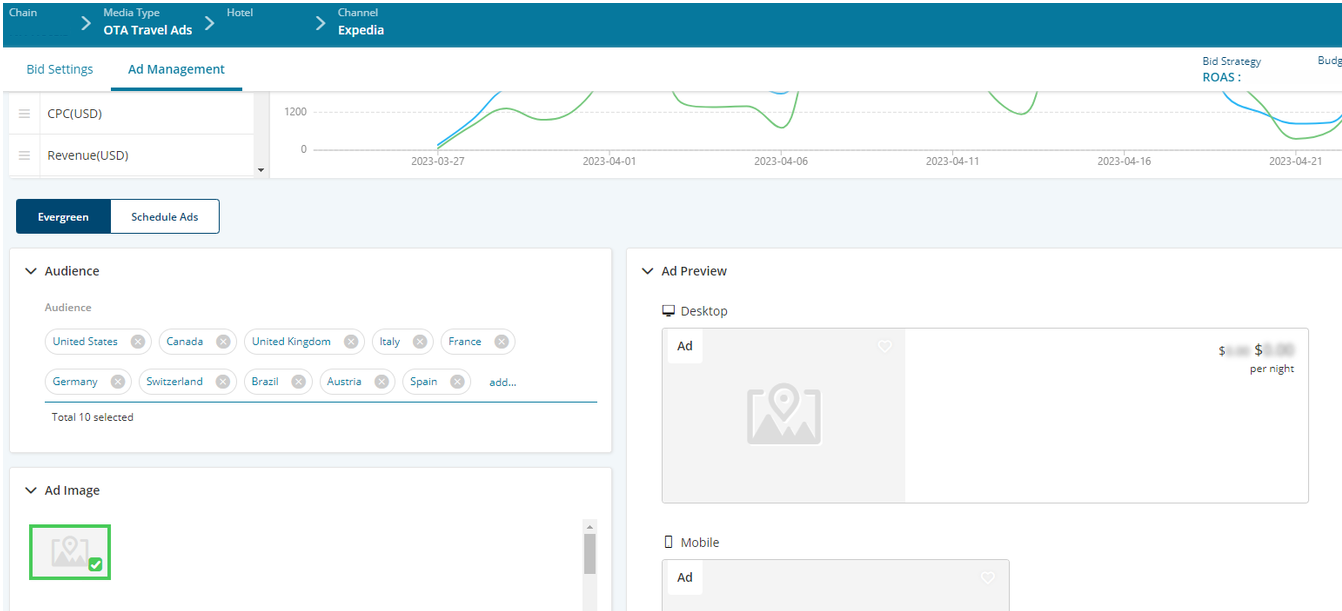Click heart icon on Mobile ad preview
Image resolution: width=1342 pixels, height=611 pixels.
tap(988, 578)
